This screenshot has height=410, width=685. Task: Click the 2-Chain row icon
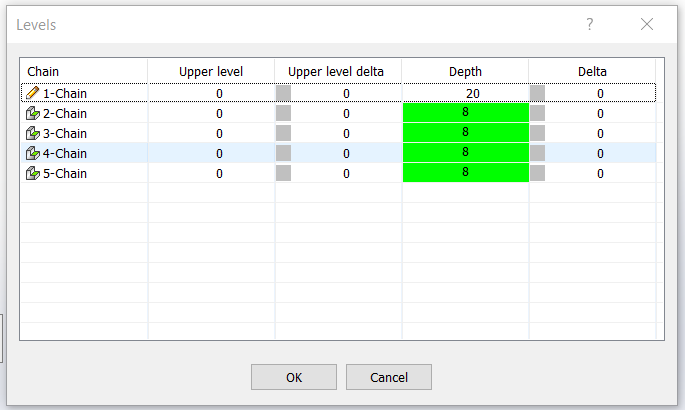point(33,113)
